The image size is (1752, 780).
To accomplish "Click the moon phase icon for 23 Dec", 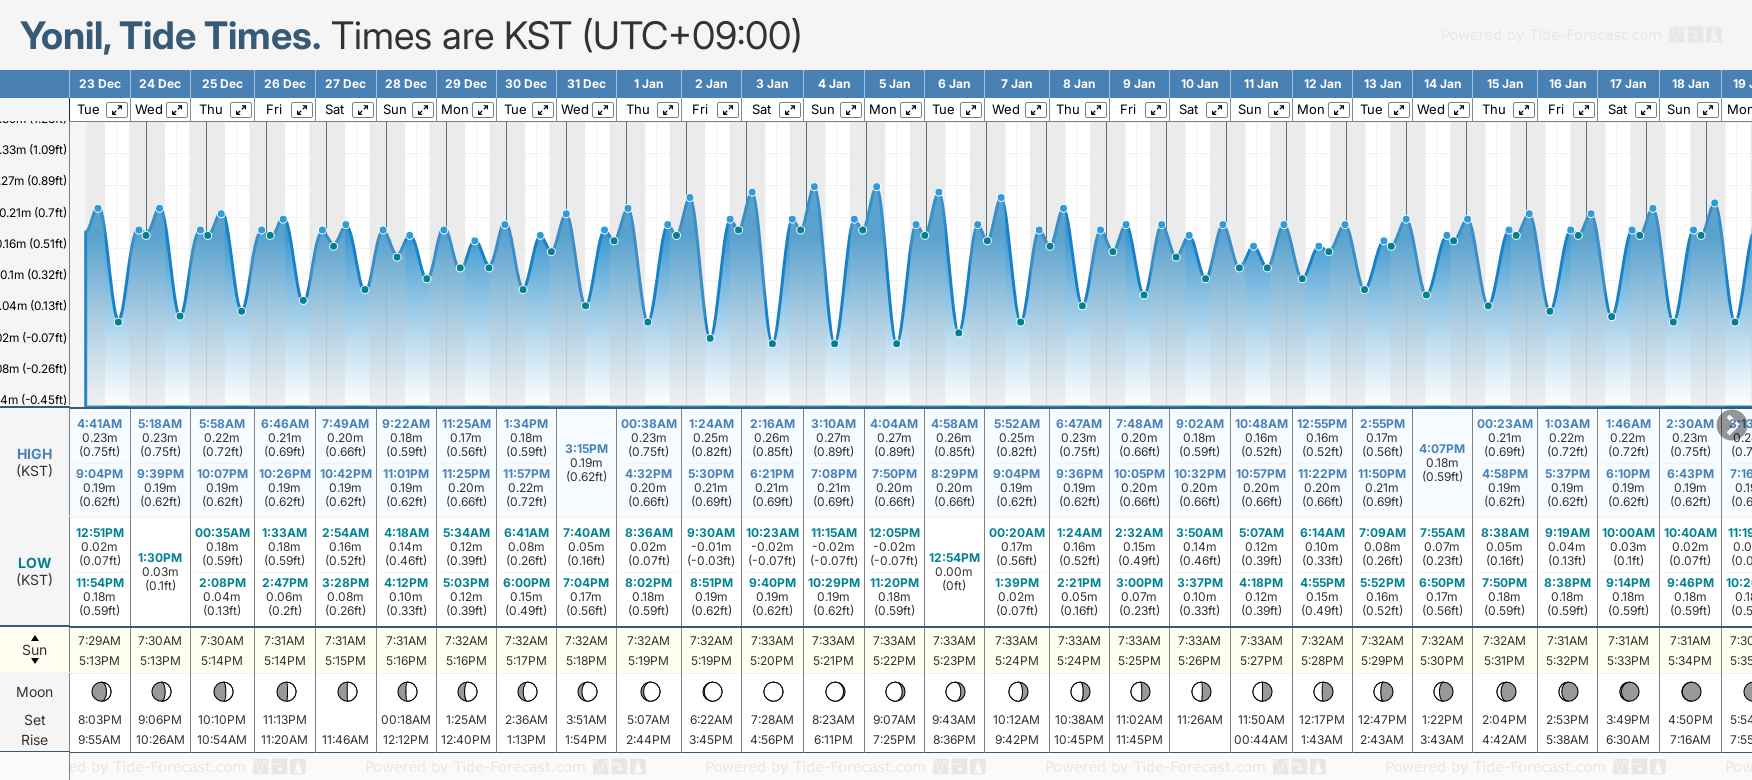I will coord(100,691).
